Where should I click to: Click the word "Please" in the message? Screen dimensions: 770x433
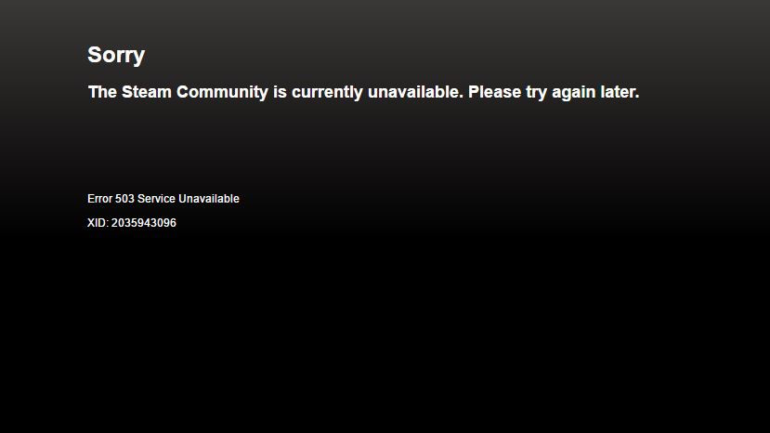[x=495, y=92]
